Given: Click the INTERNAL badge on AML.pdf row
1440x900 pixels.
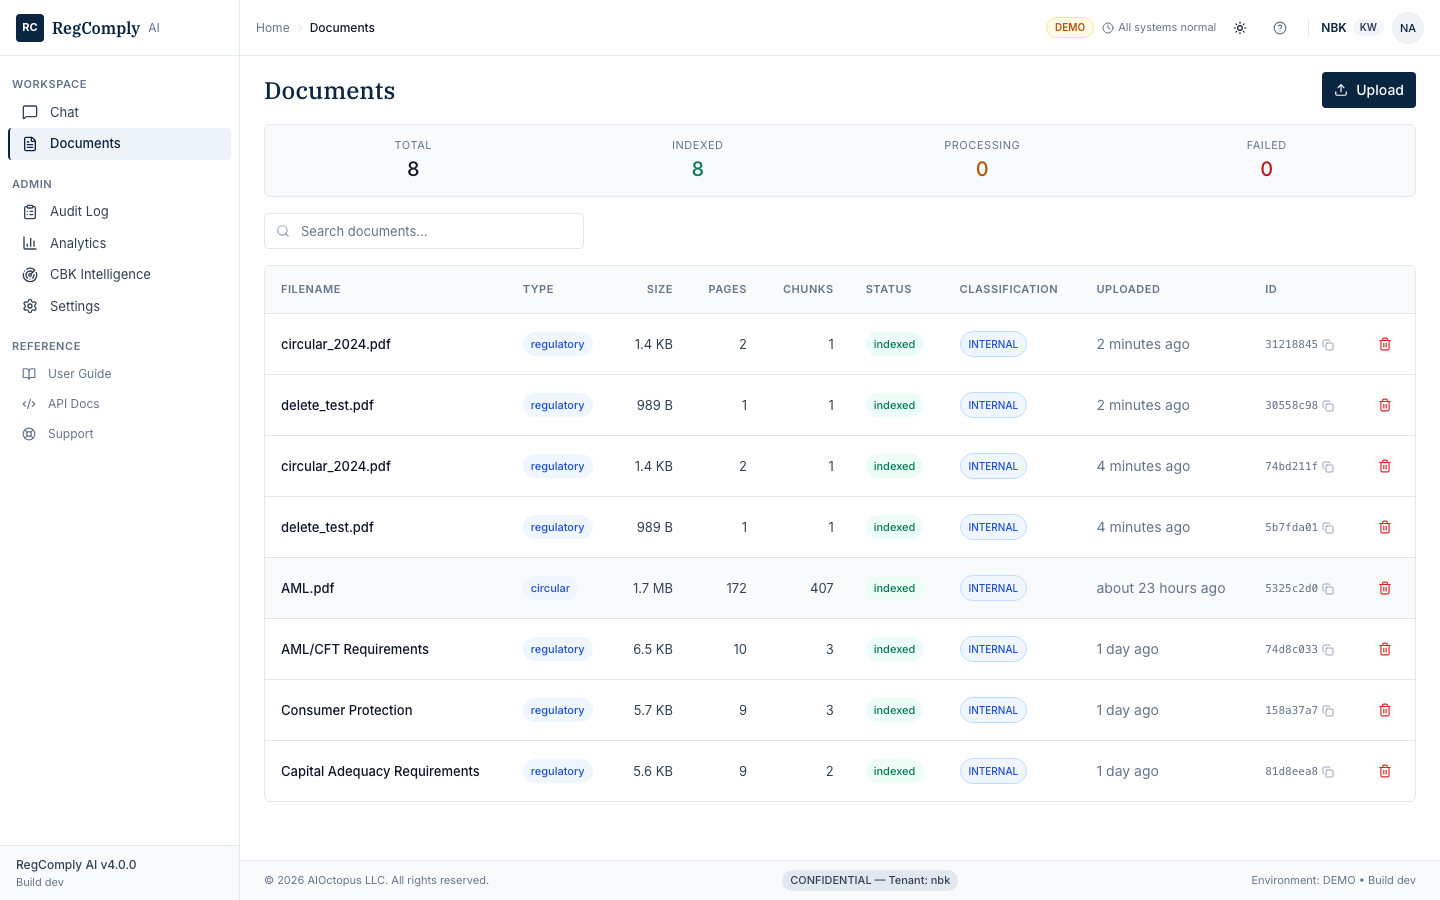Looking at the screenshot, I should [993, 588].
